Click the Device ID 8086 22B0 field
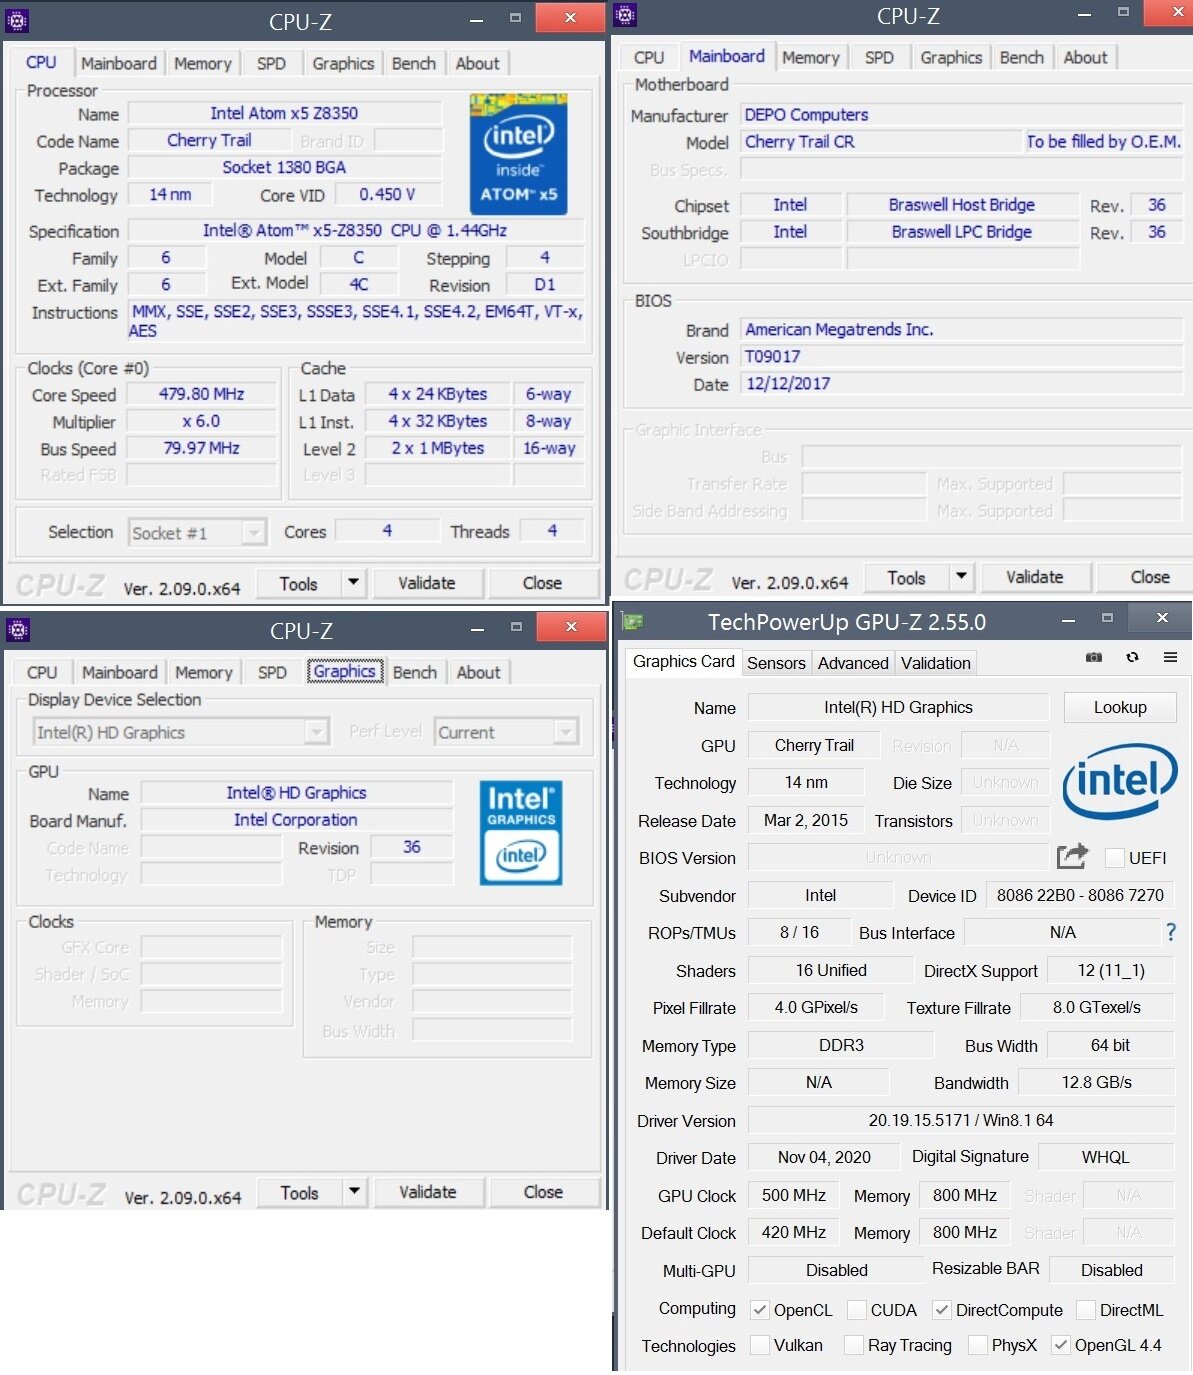Image resolution: width=1193 pixels, height=1375 pixels. (1080, 895)
